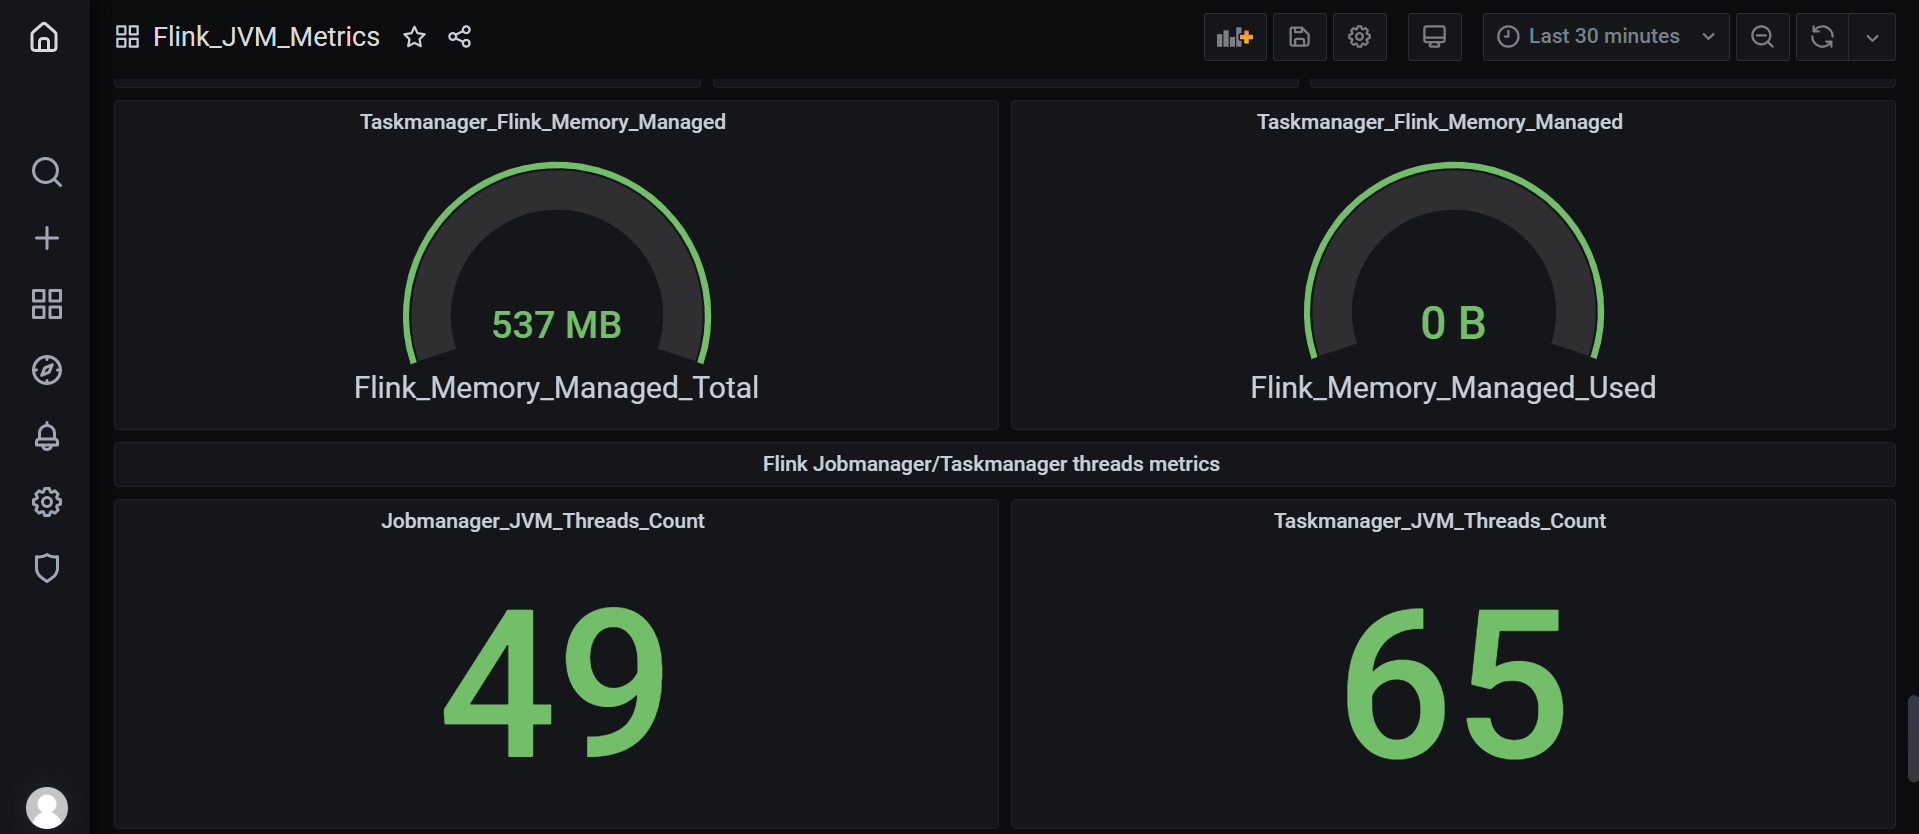Open the Explore compass icon

(46, 370)
